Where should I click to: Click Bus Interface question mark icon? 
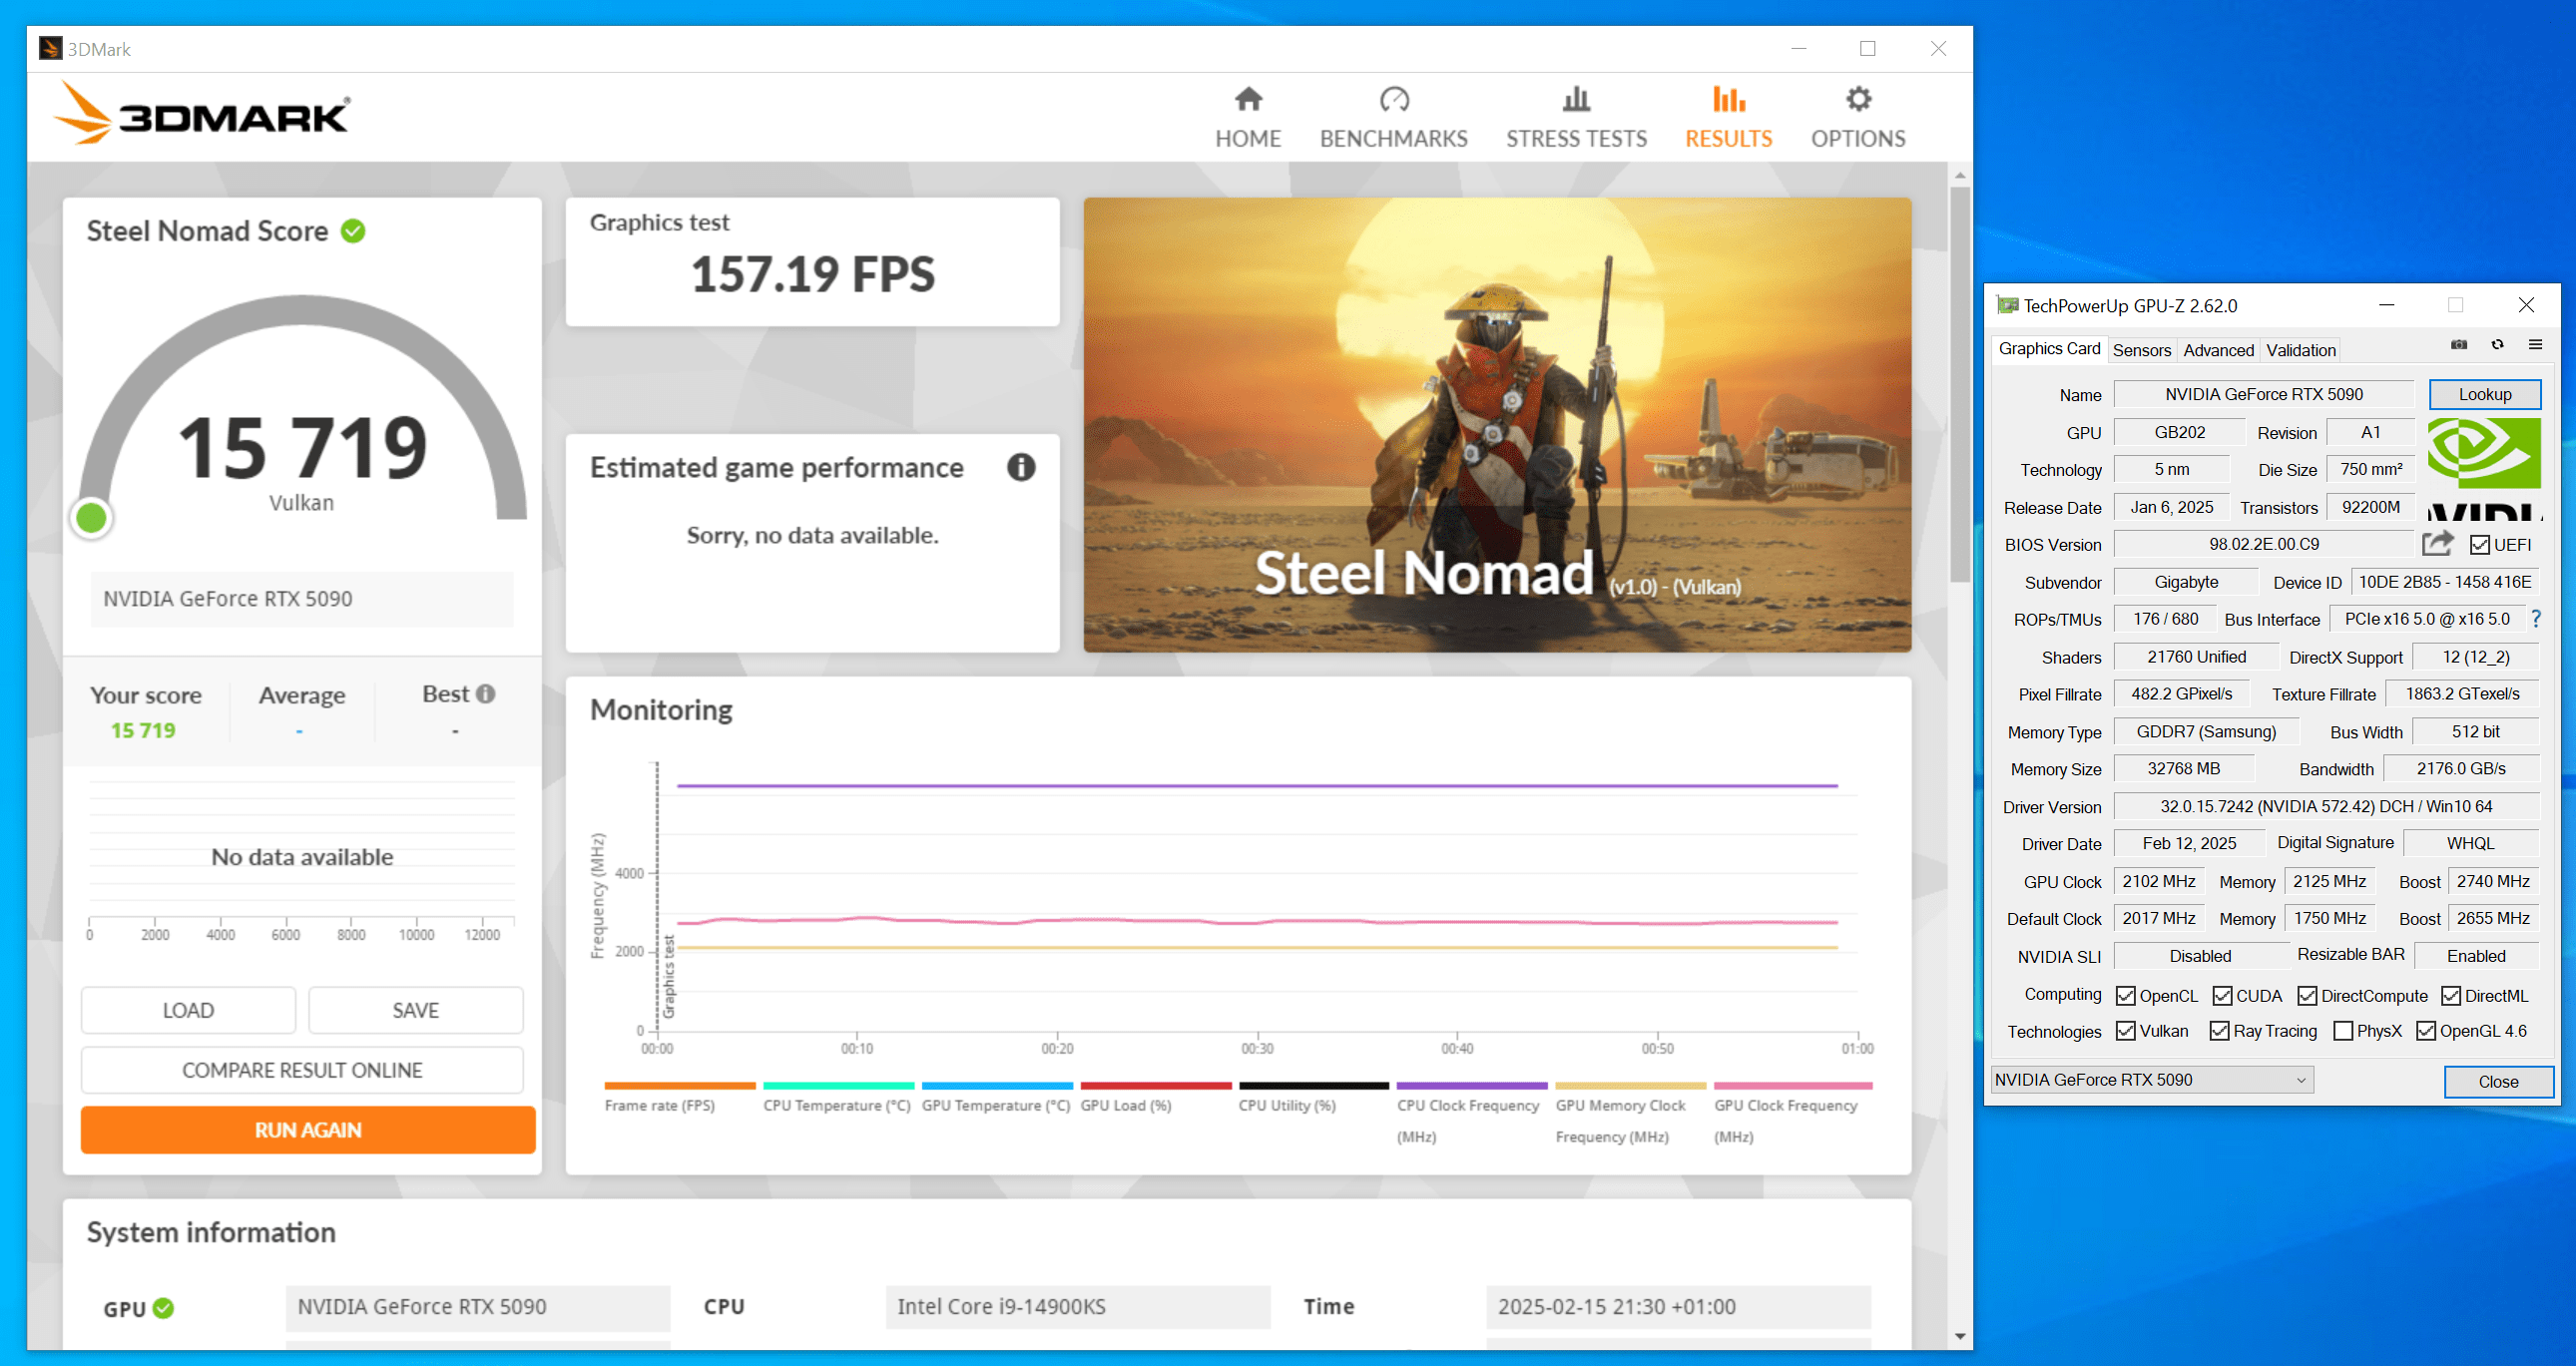pos(2536,619)
